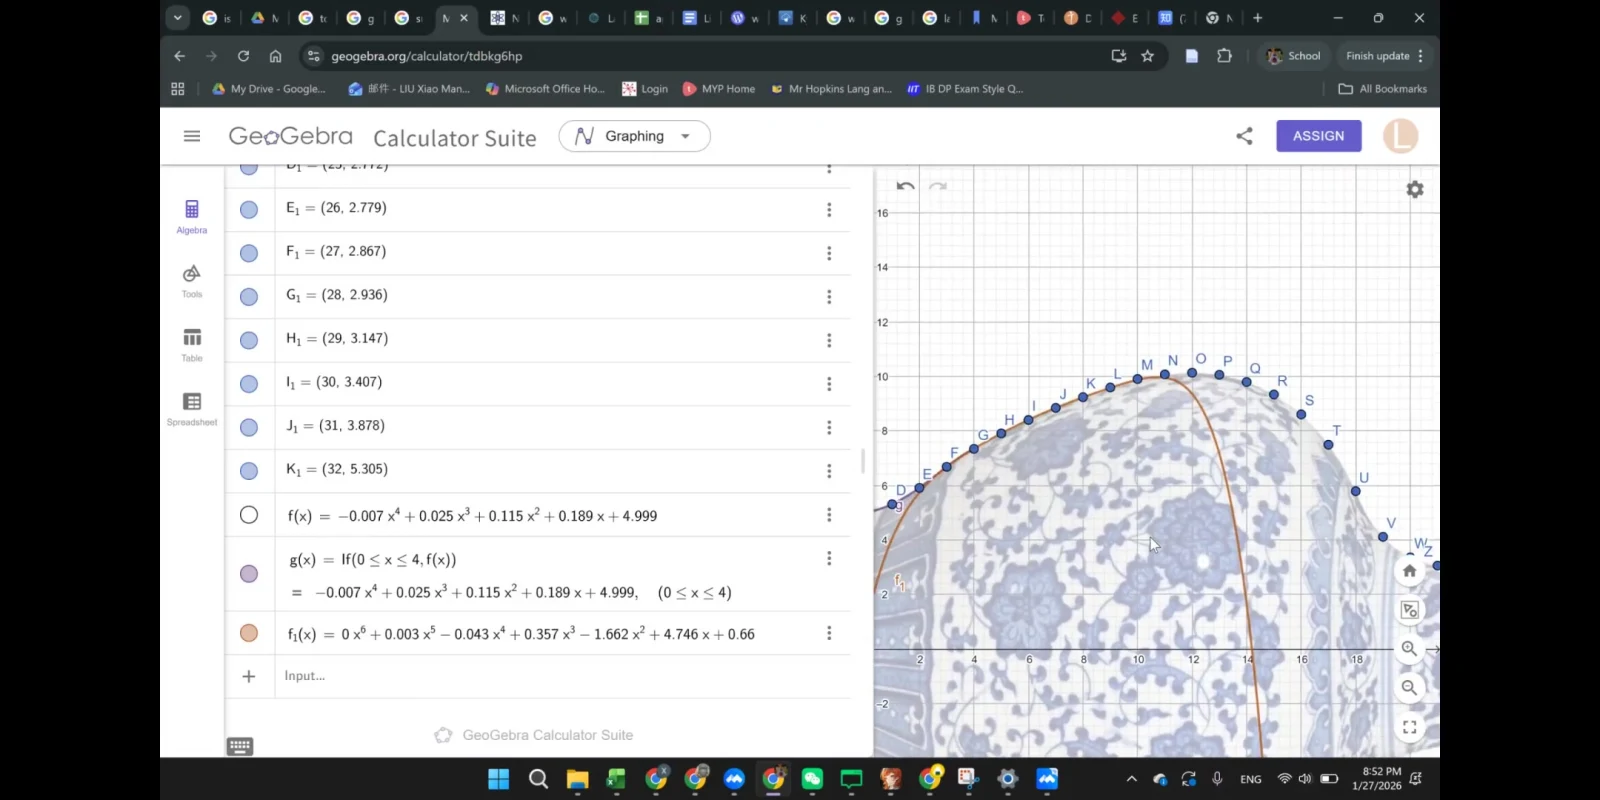1600x800 pixels.
Task: Select point N on the graph
Action: (x=1165, y=374)
